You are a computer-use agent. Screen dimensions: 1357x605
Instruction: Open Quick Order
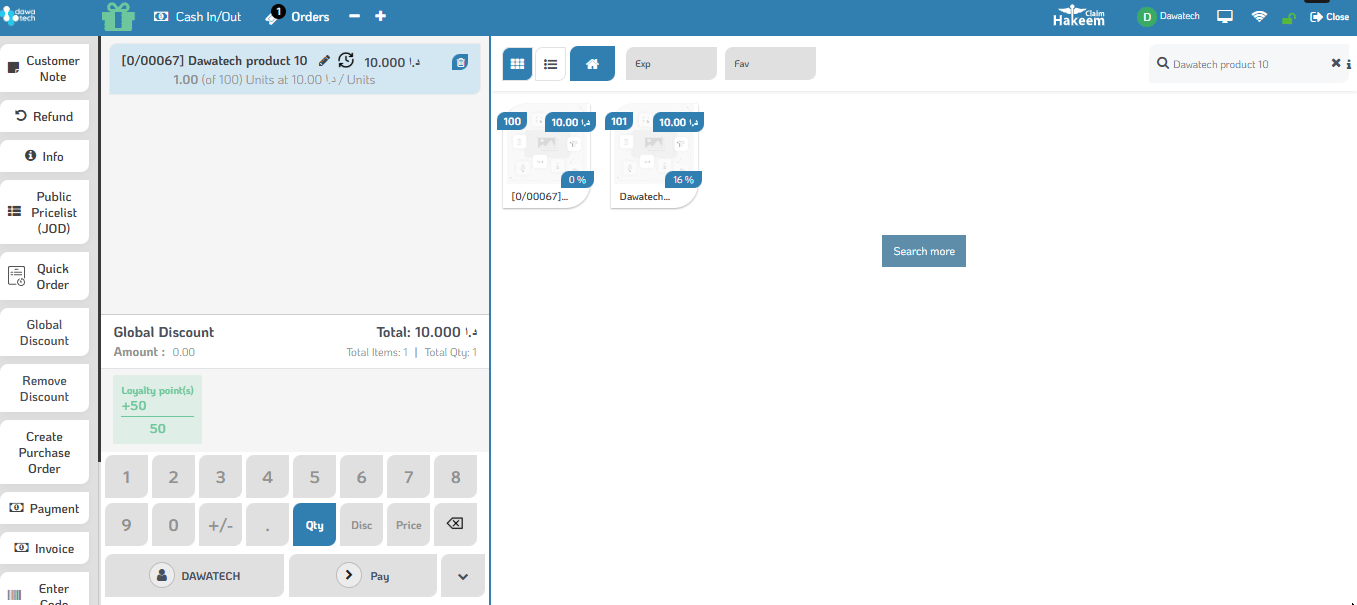point(44,276)
